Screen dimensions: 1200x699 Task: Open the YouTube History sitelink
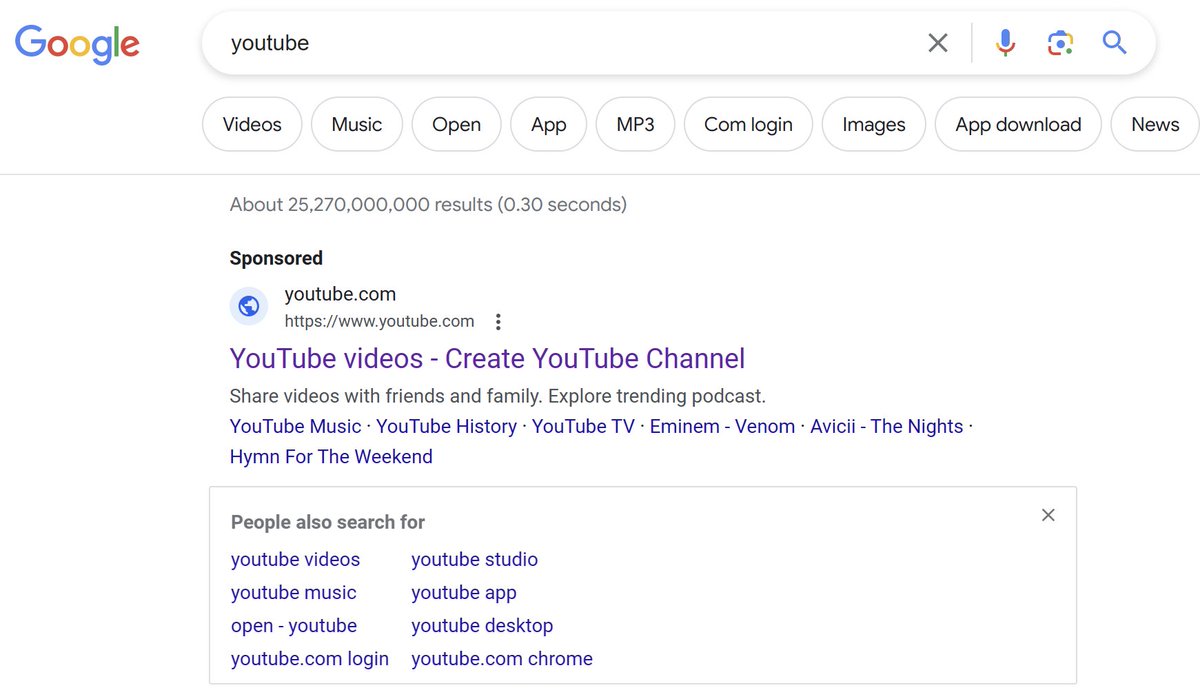click(446, 426)
